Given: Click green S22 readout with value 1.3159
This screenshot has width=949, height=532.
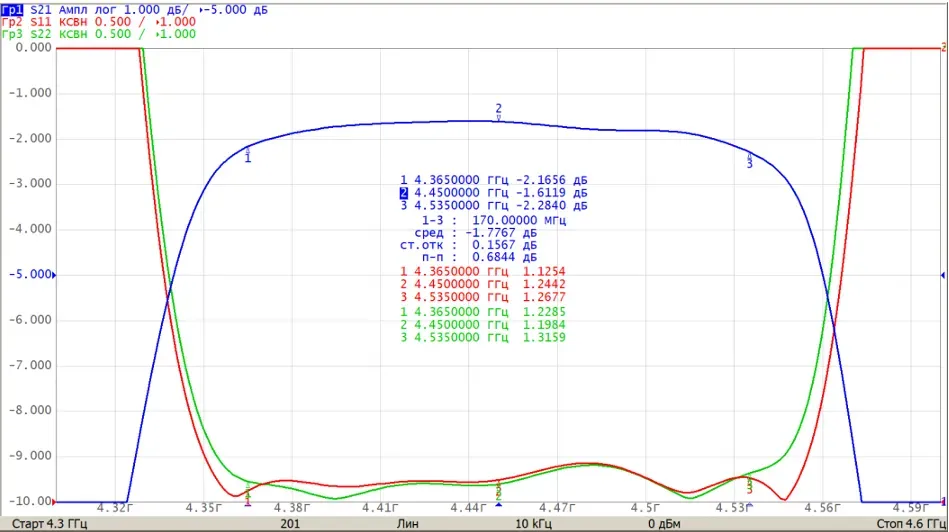Looking at the screenshot, I should (x=482, y=338).
